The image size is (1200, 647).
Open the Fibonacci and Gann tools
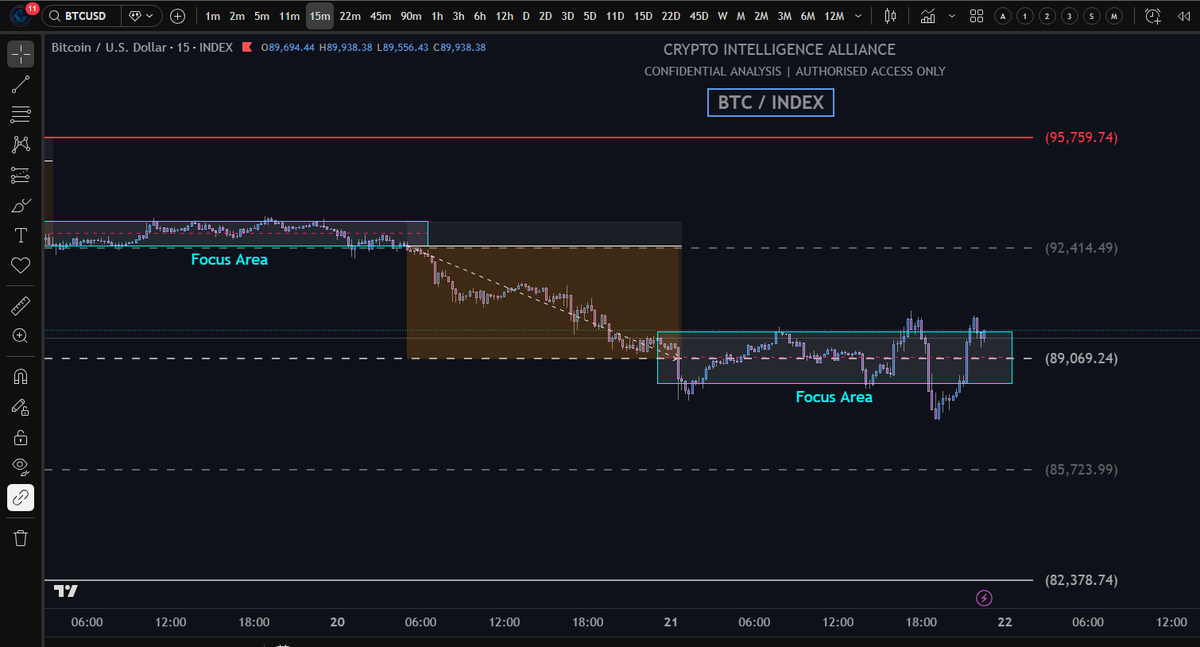point(20,114)
